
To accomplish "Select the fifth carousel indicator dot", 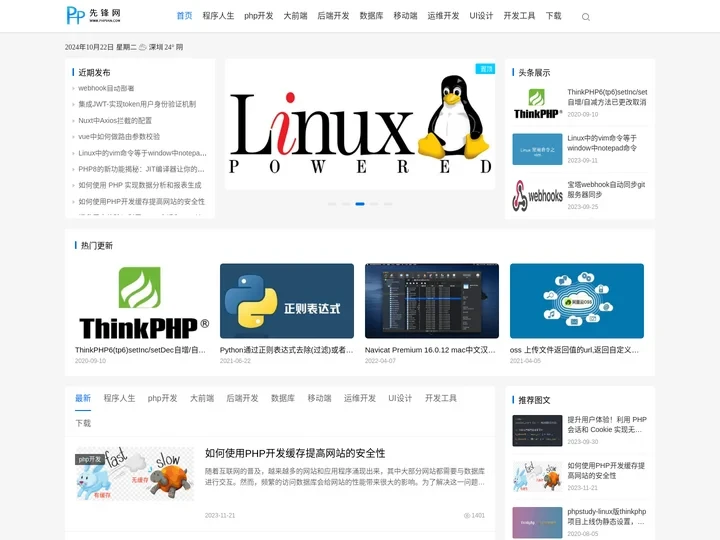I will coord(388,204).
